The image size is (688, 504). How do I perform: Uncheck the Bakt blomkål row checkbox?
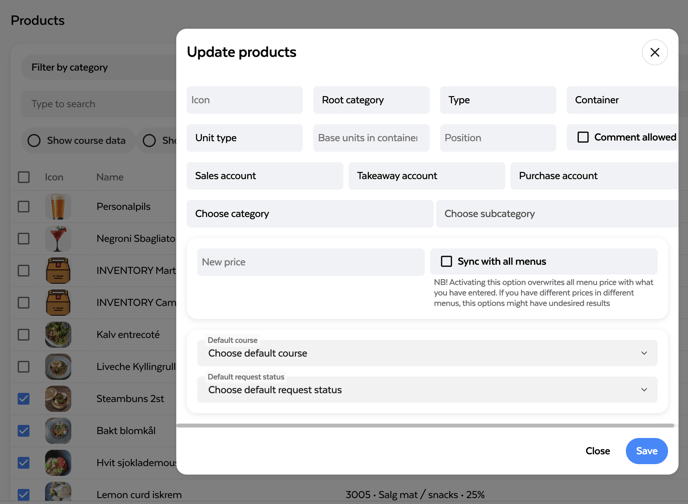[x=24, y=430]
